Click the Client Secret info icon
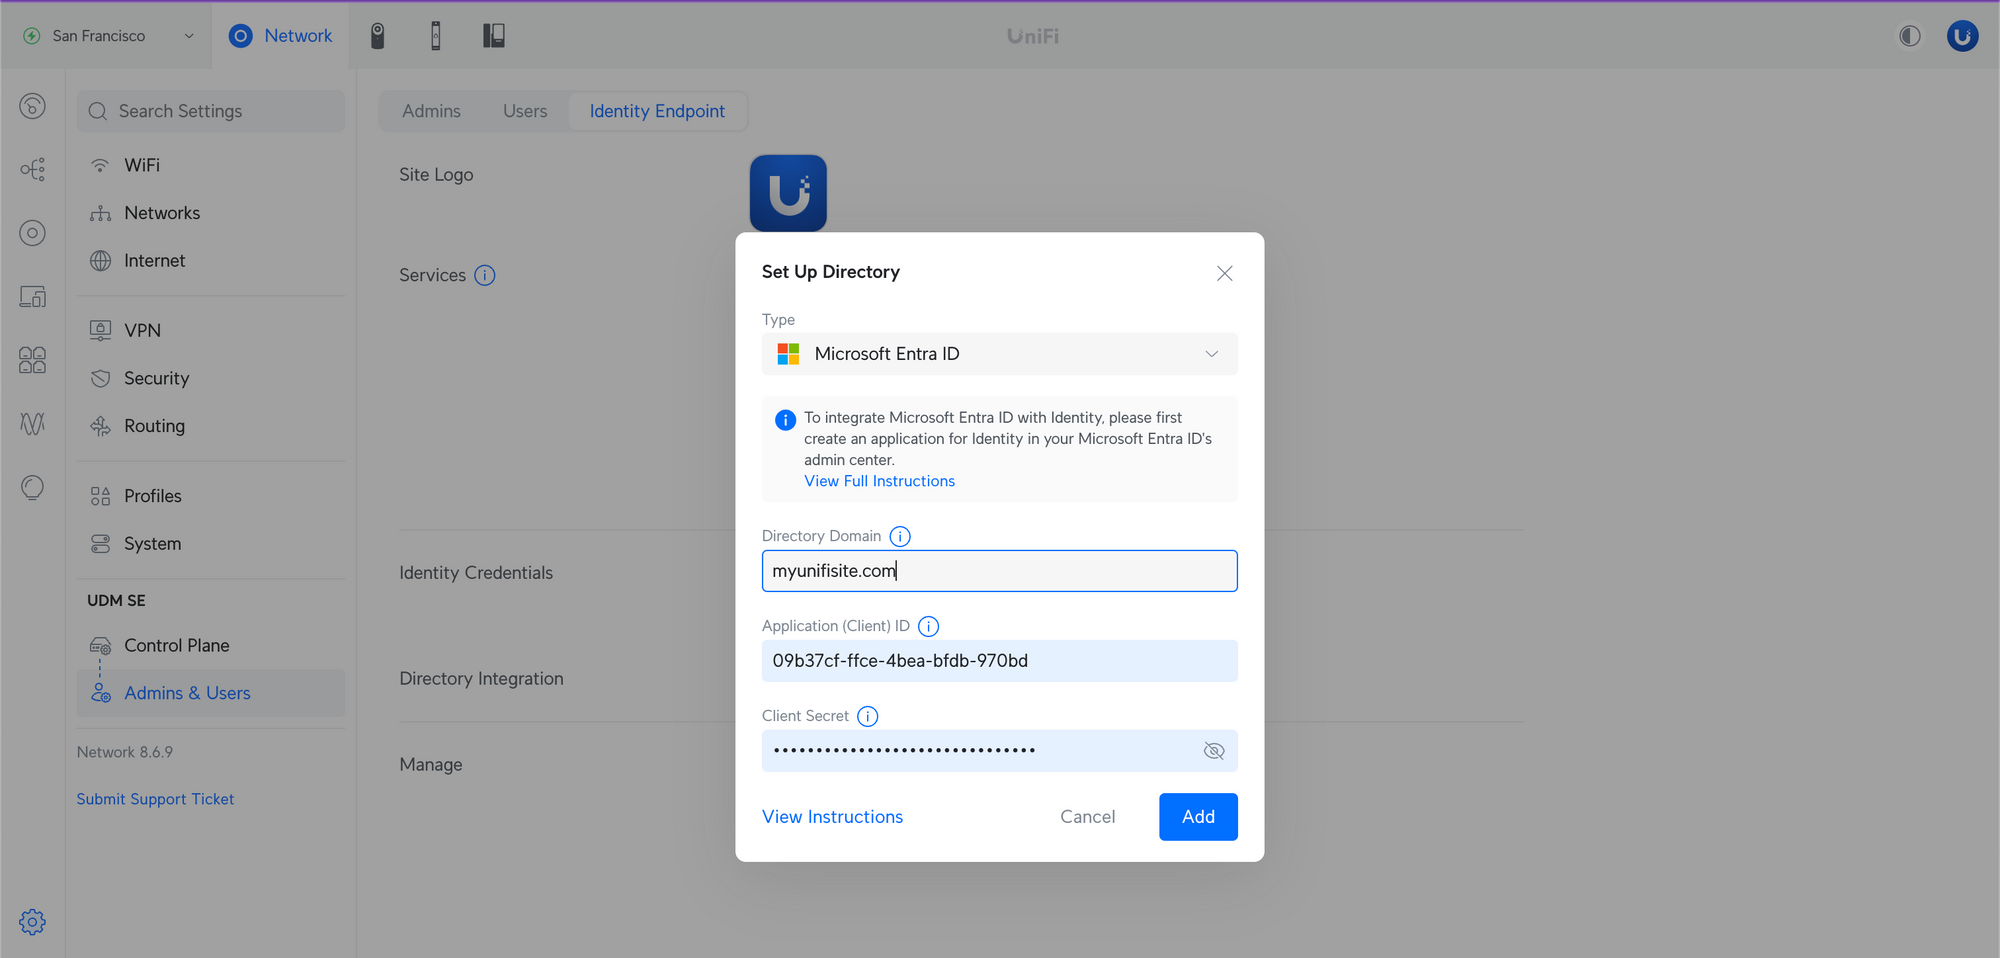This screenshot has height=958, width=2000. [x=867, y=717]
